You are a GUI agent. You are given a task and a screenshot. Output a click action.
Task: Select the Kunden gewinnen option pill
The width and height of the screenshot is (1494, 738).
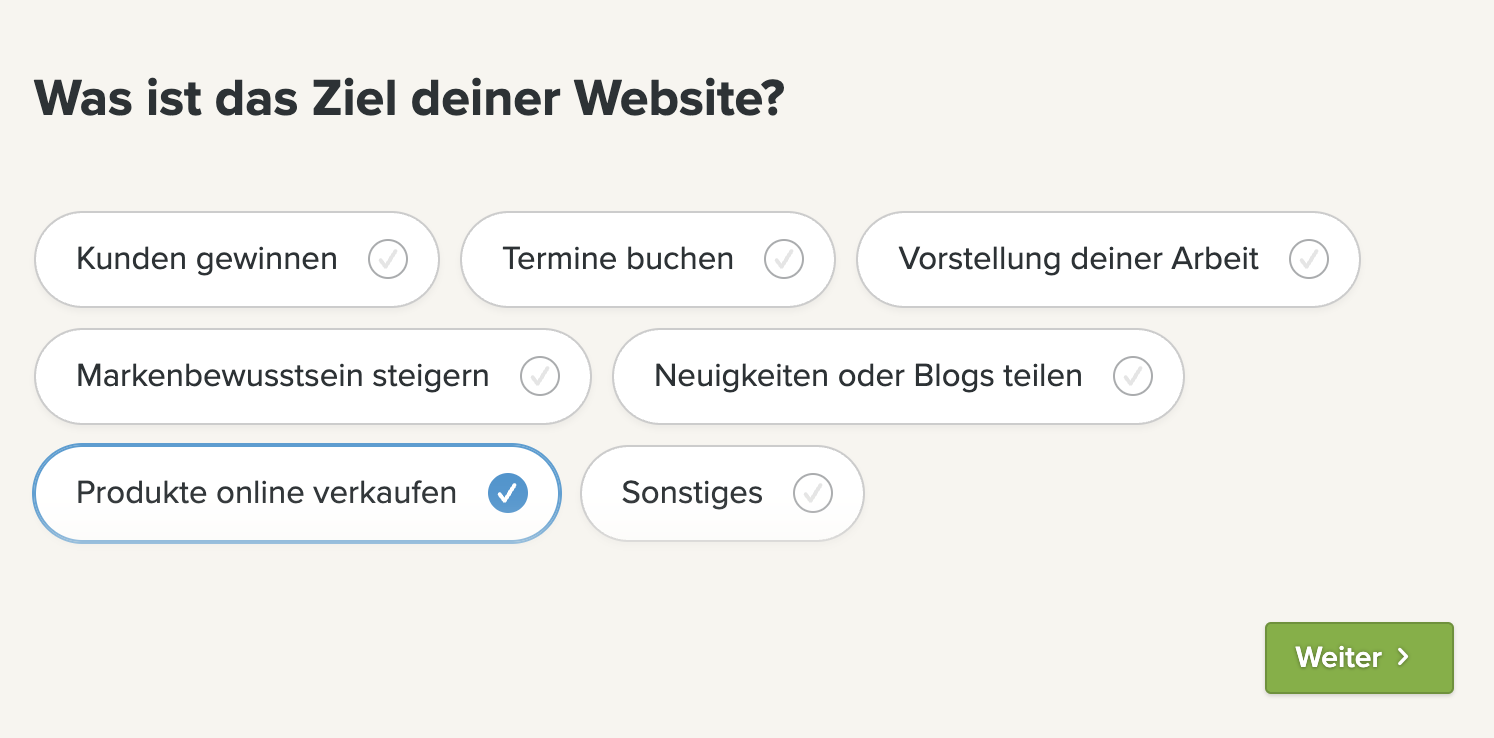coord(237,259)
